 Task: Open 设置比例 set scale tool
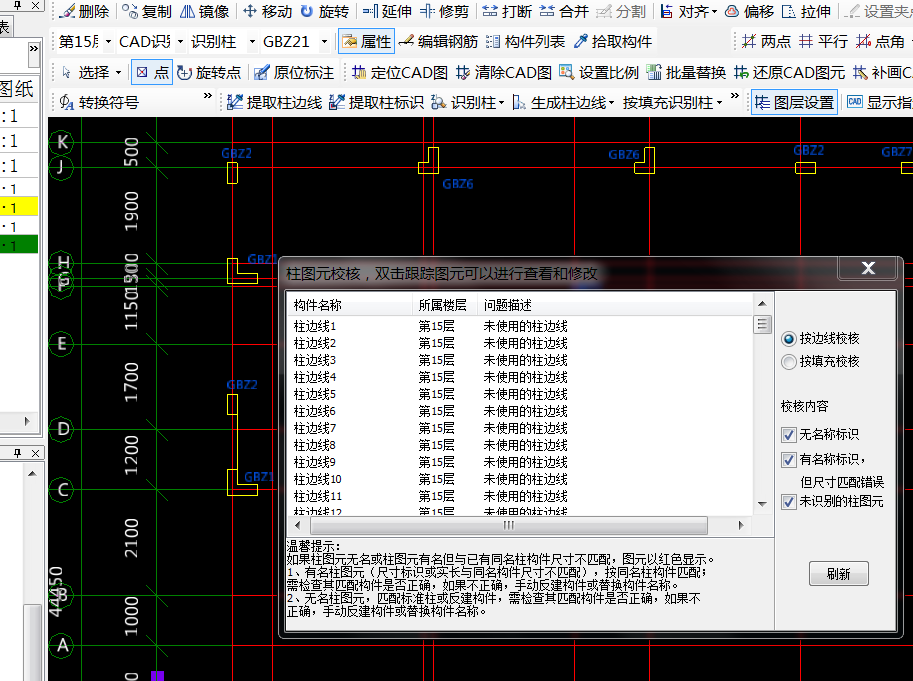[599, 72]
